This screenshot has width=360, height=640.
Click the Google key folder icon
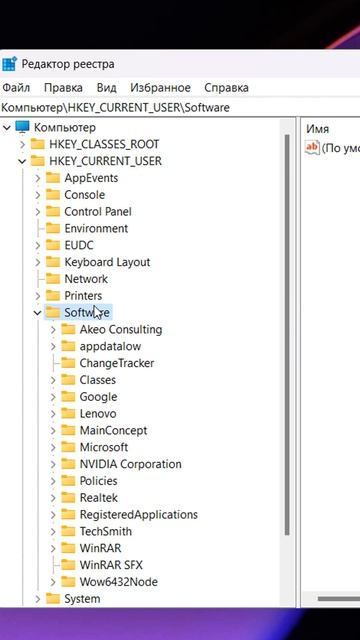(68, 397)
